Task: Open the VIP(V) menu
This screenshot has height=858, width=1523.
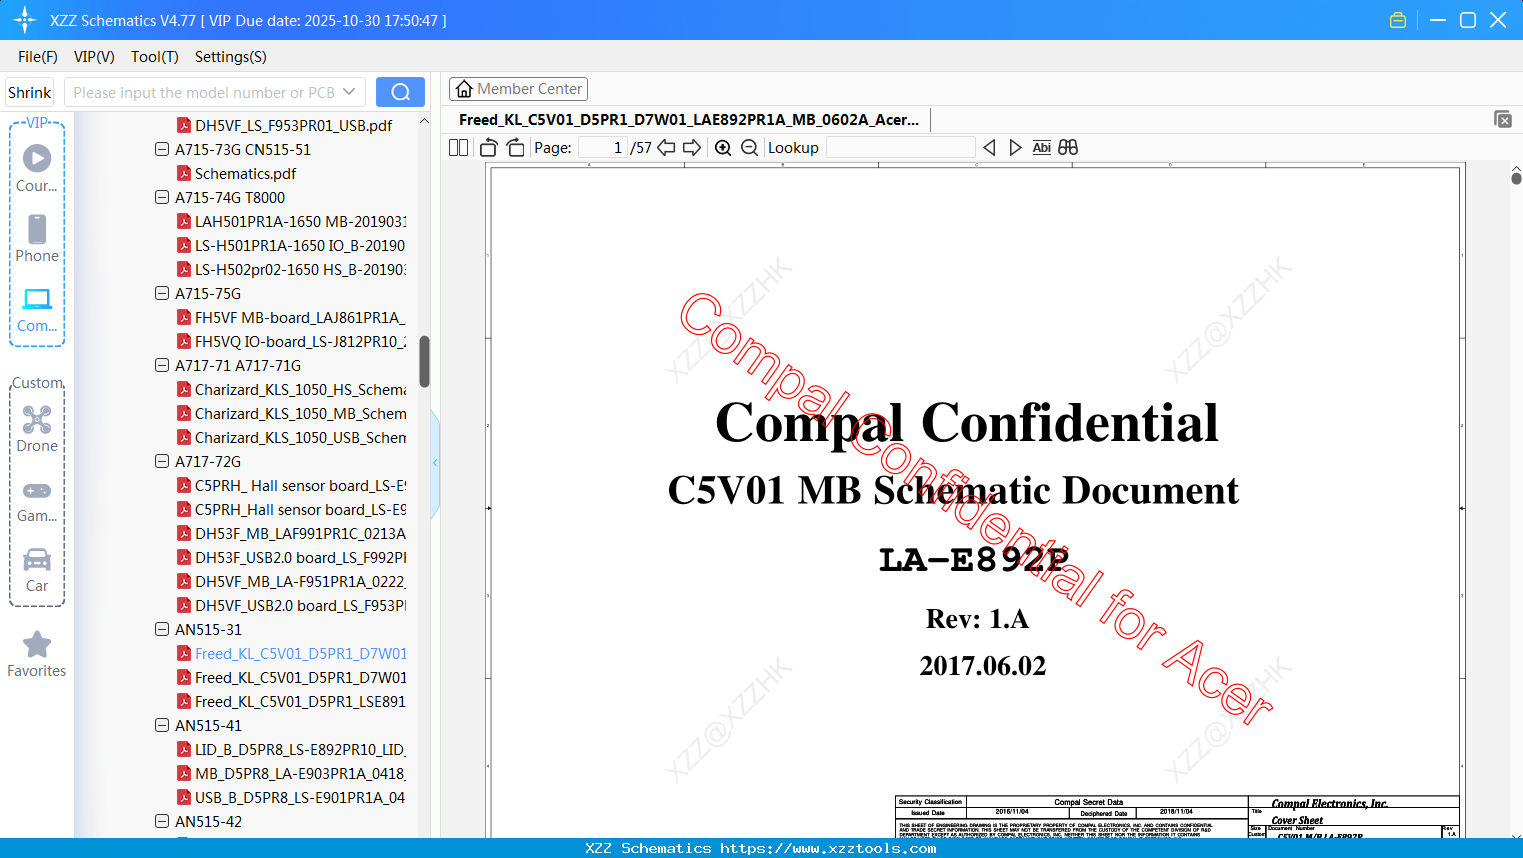Action: [94, 57]
